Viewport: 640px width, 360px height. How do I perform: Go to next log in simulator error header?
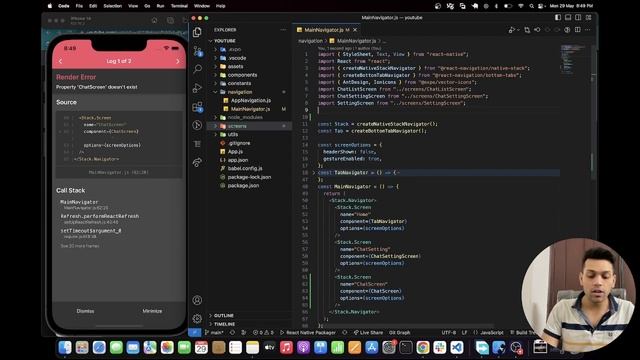coord(178,61)
